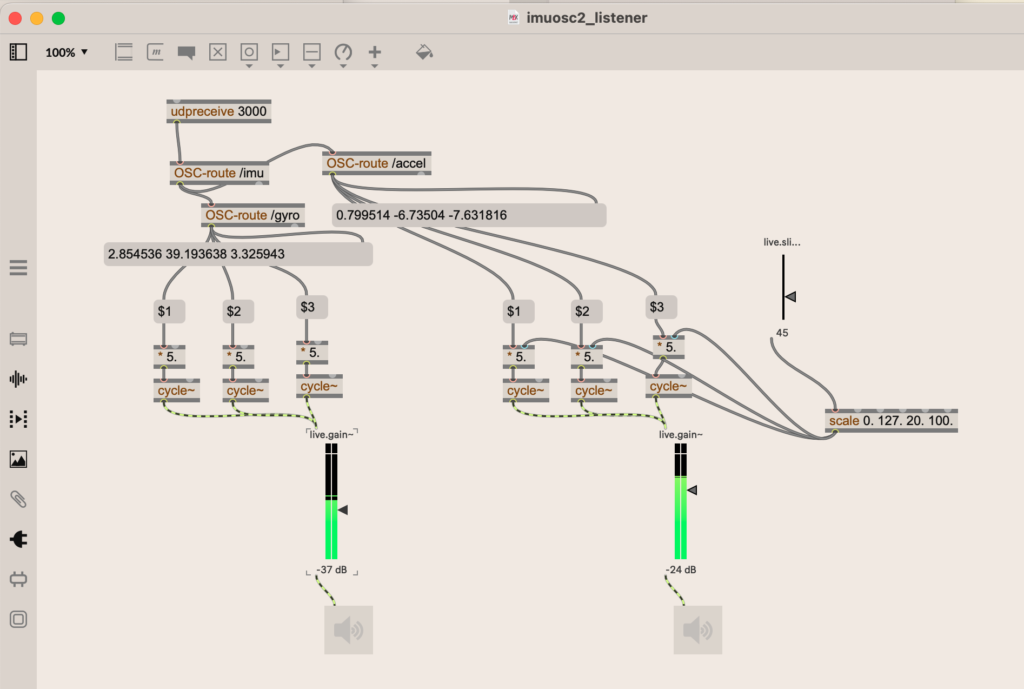Viewport: 1024px width, 689px height.
Task: Click the $2 message under accel route
Action: [587, 312]
